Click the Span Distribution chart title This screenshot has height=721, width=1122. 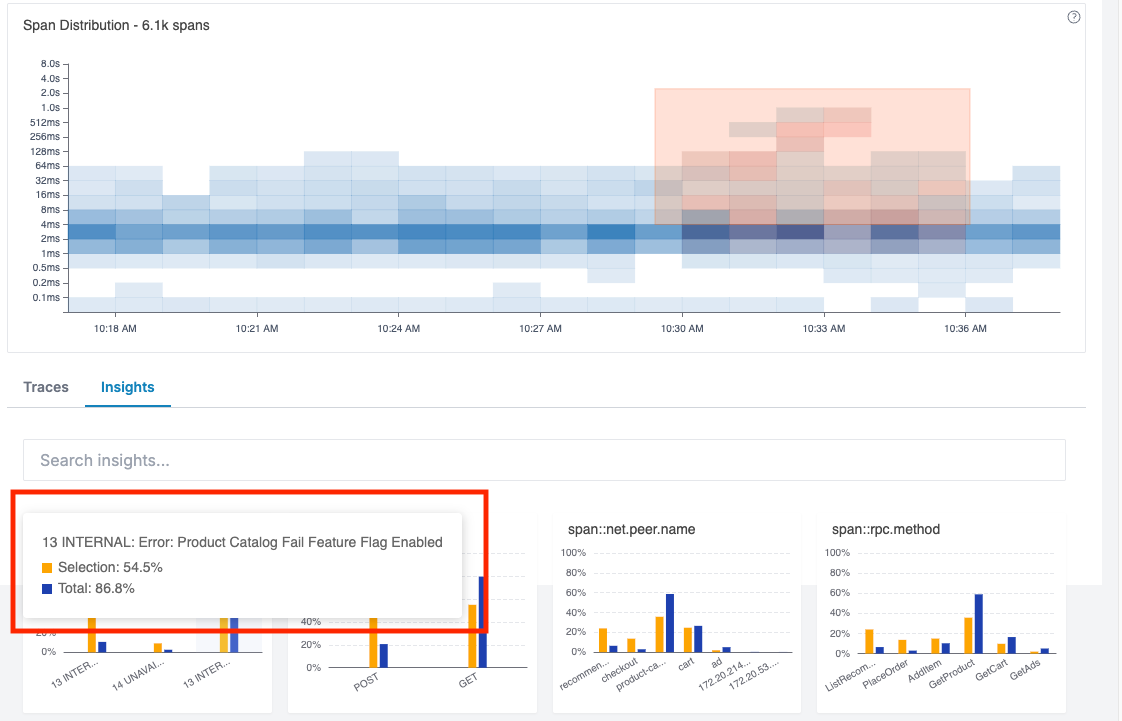(x=116, y=25)
